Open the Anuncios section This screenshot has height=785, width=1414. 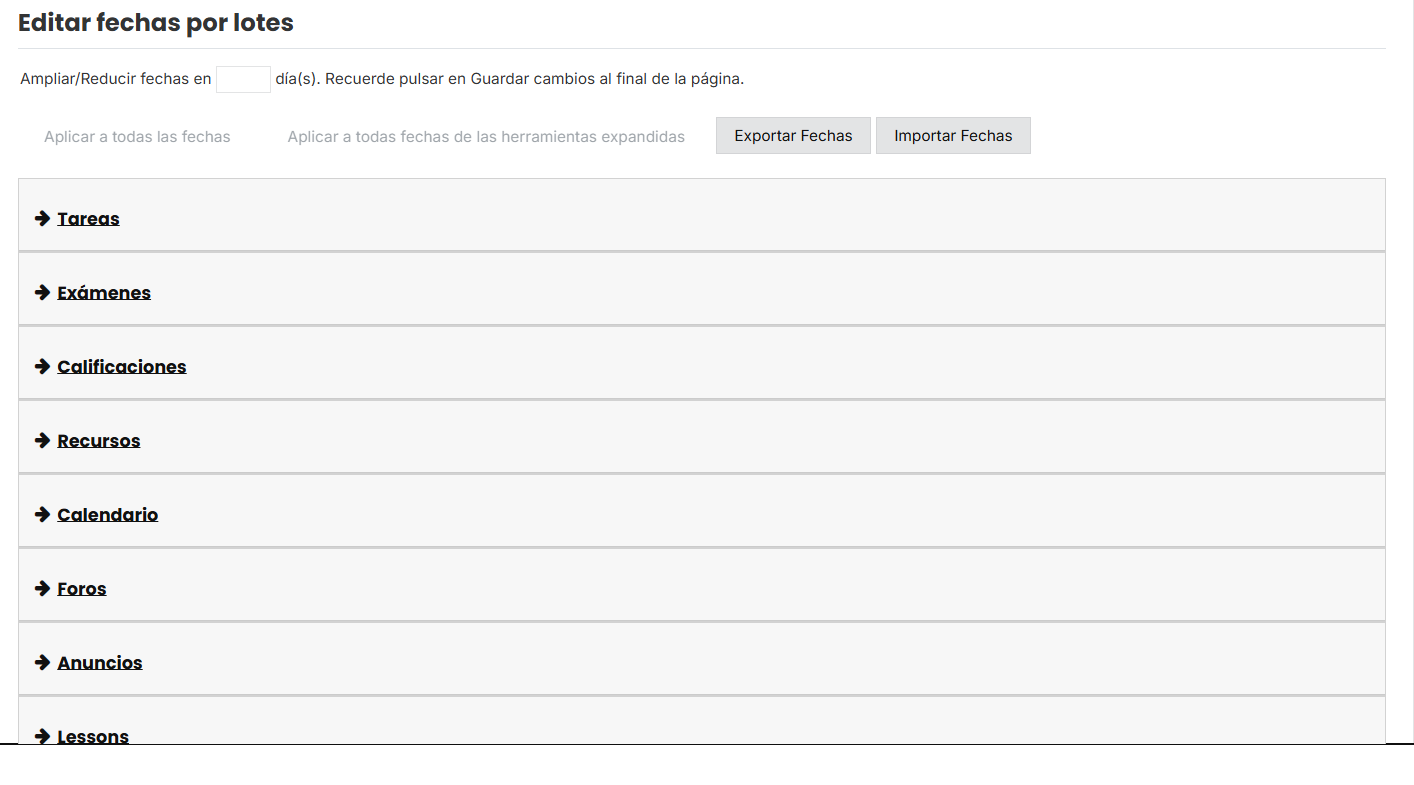(100, 663)
